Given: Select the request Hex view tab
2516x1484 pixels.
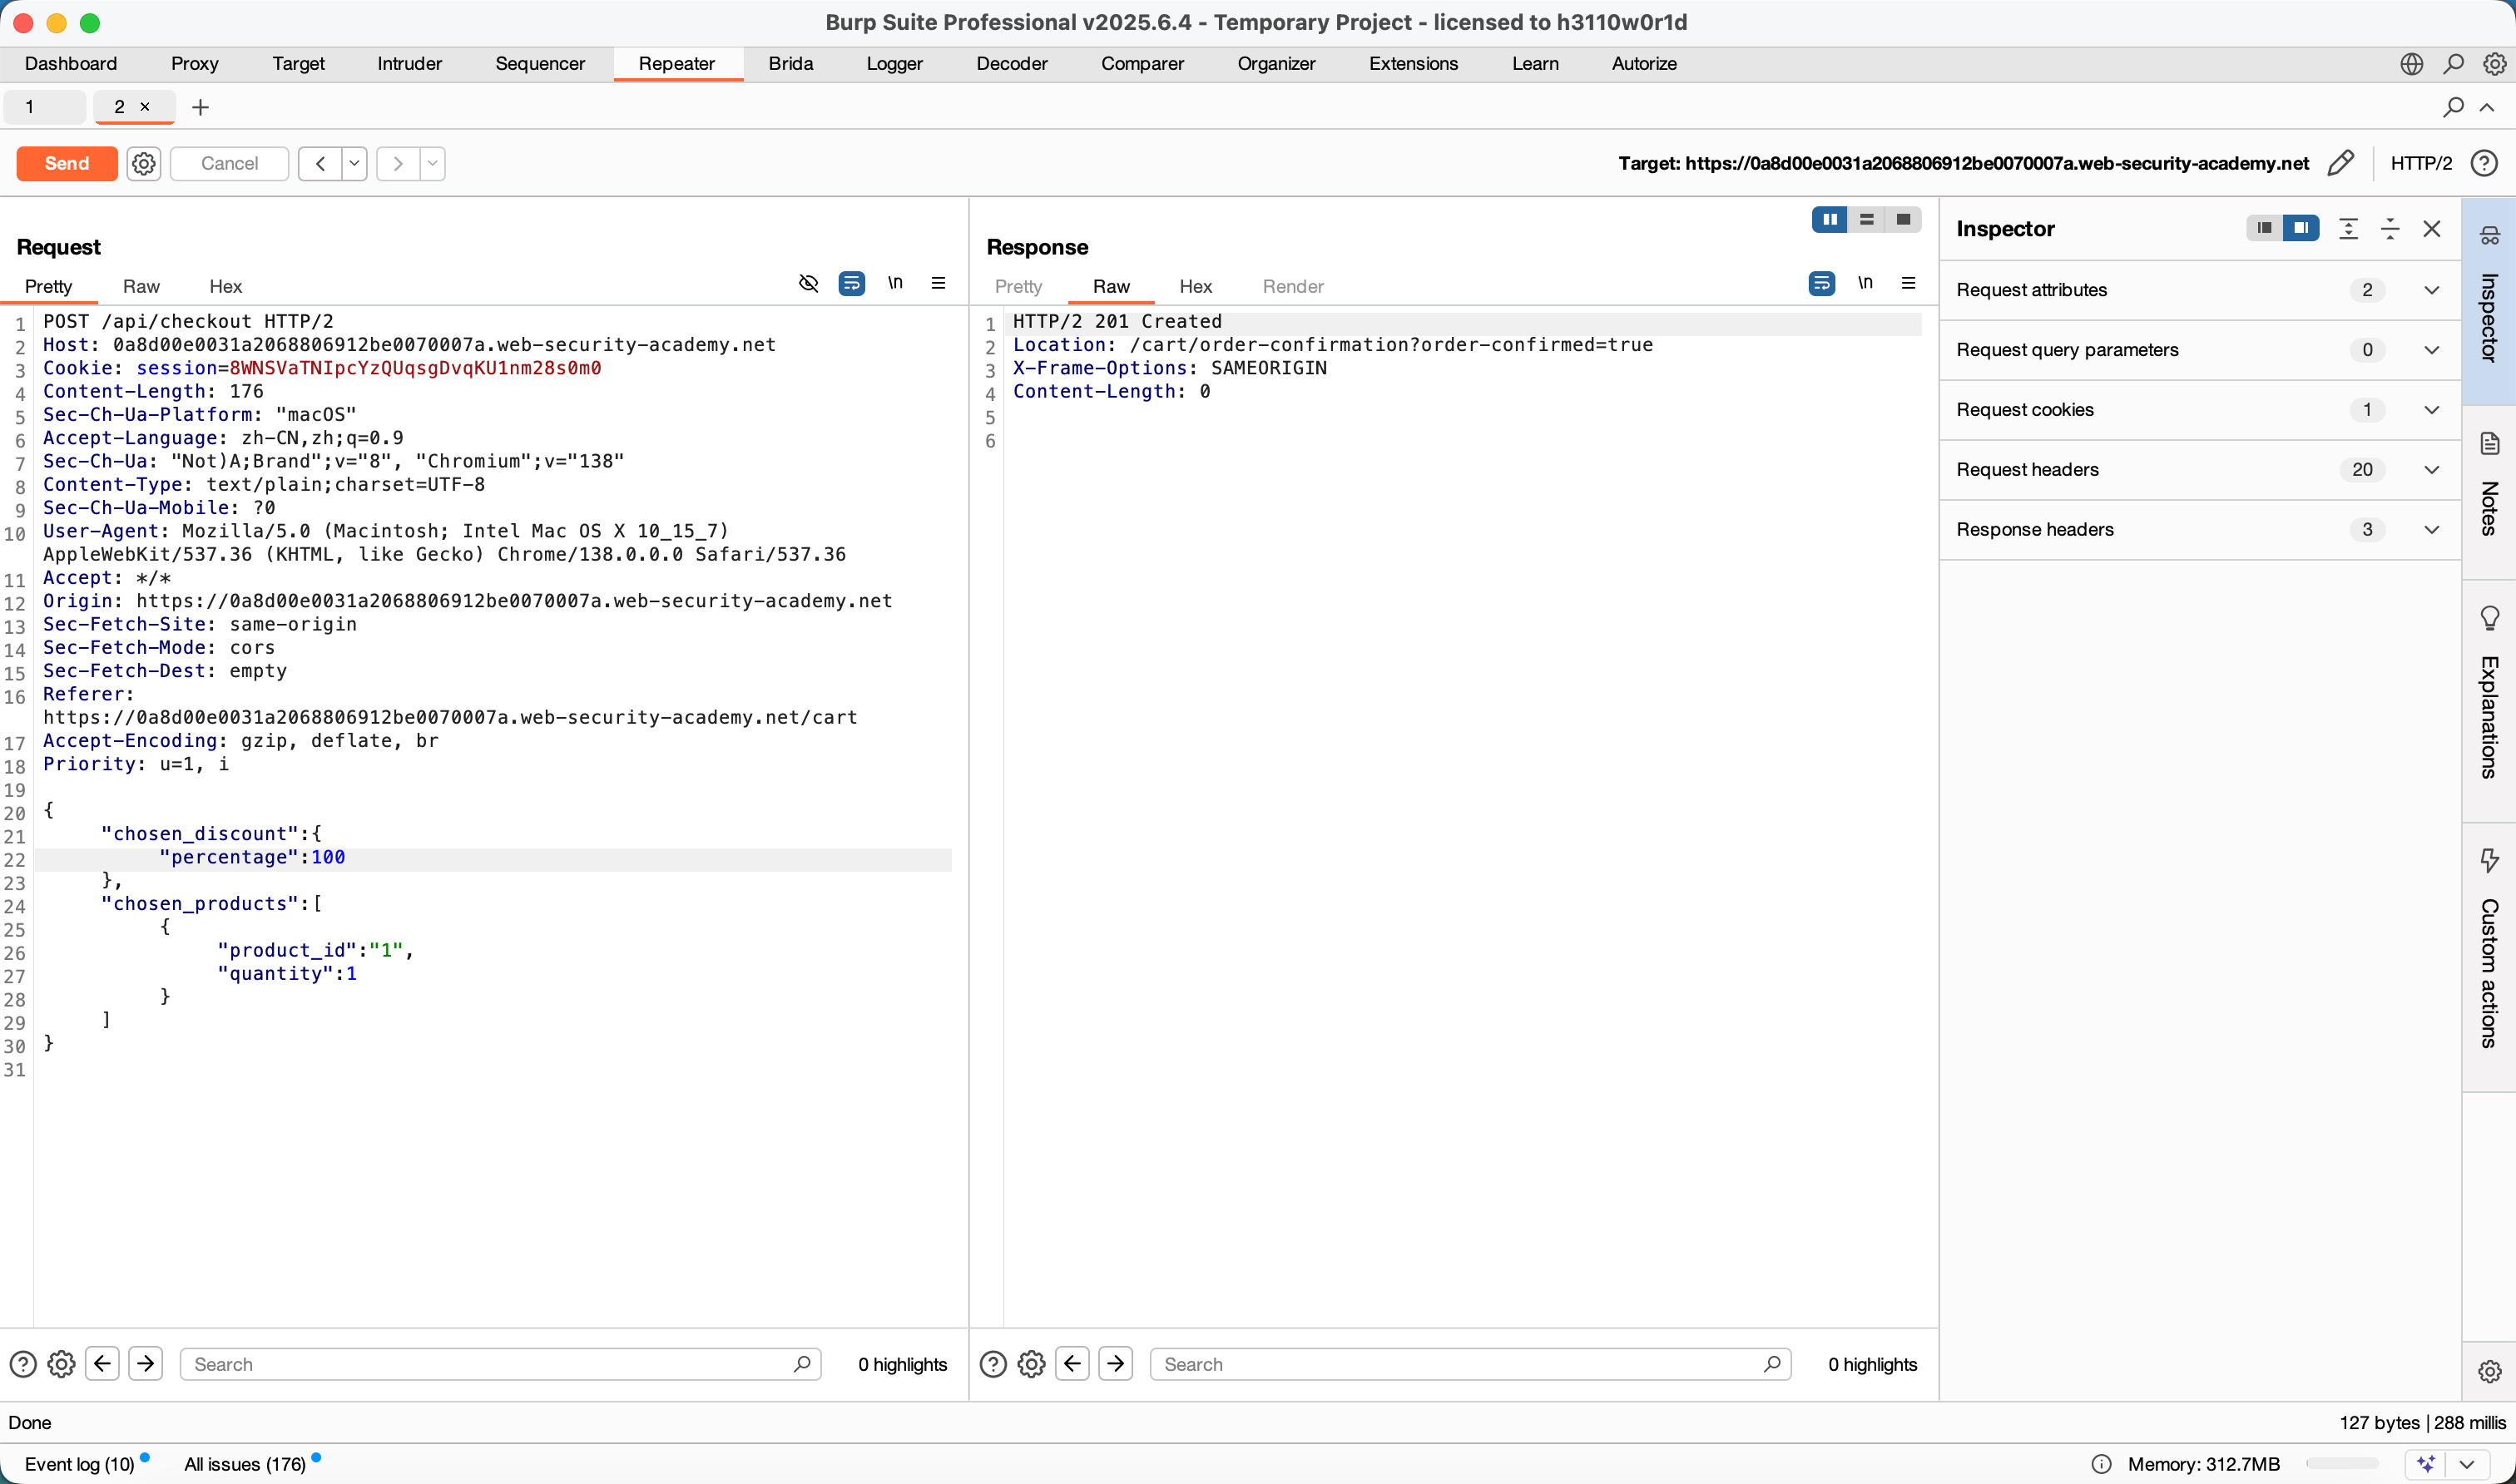Looking at the screenshot, I should (225, 287).
